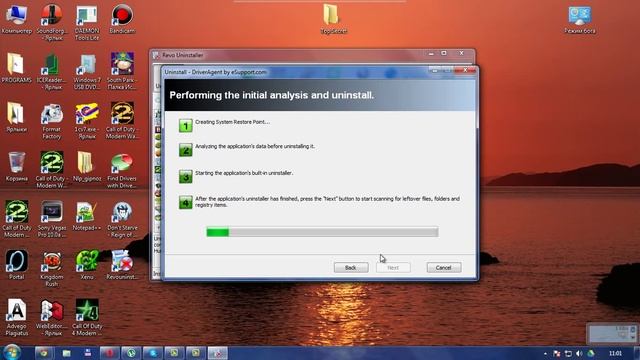Close the Uninstall - DriverAgent dialog
This screenshot has width=640, height=360.
click(x=466, y=71)
